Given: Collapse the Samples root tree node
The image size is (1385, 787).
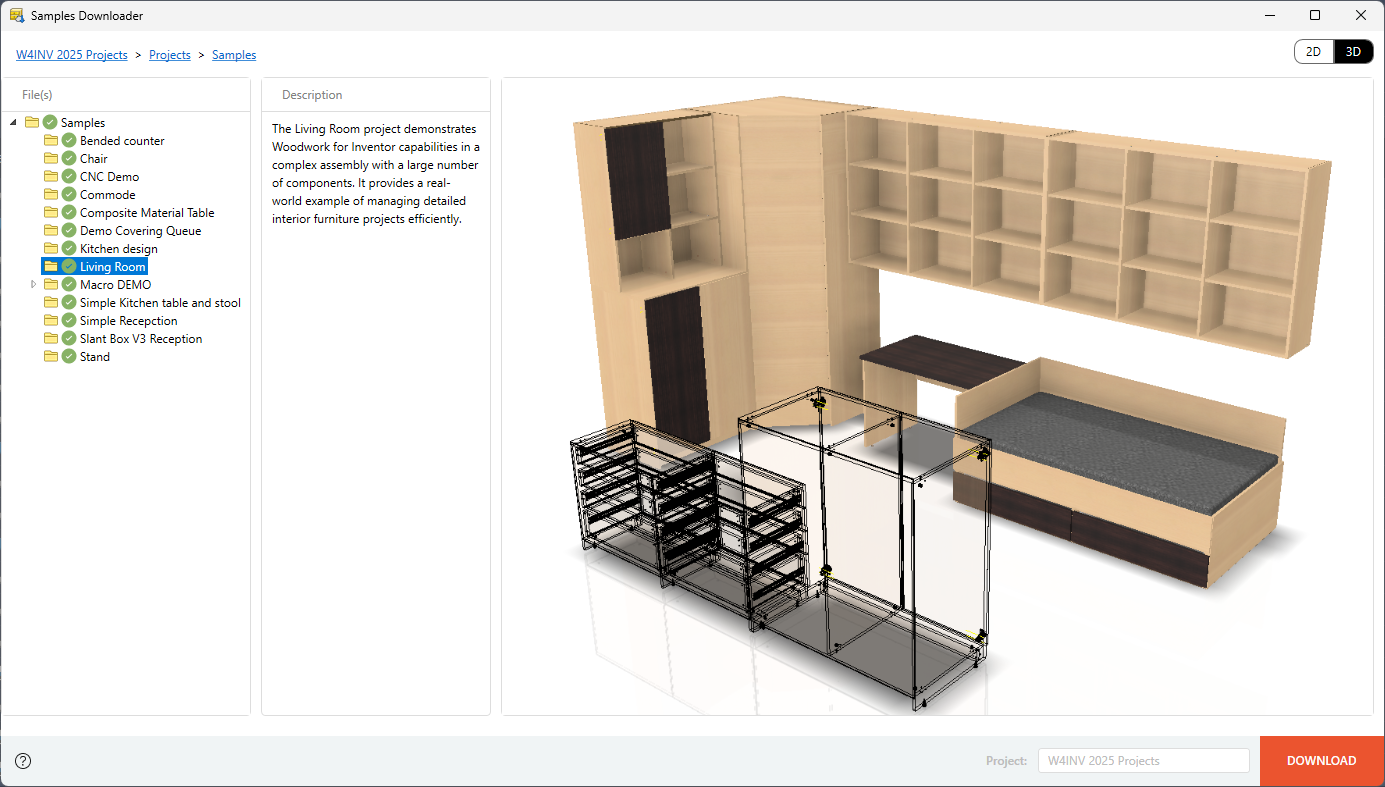Looking at the screenshot, I should click(14, 123).
